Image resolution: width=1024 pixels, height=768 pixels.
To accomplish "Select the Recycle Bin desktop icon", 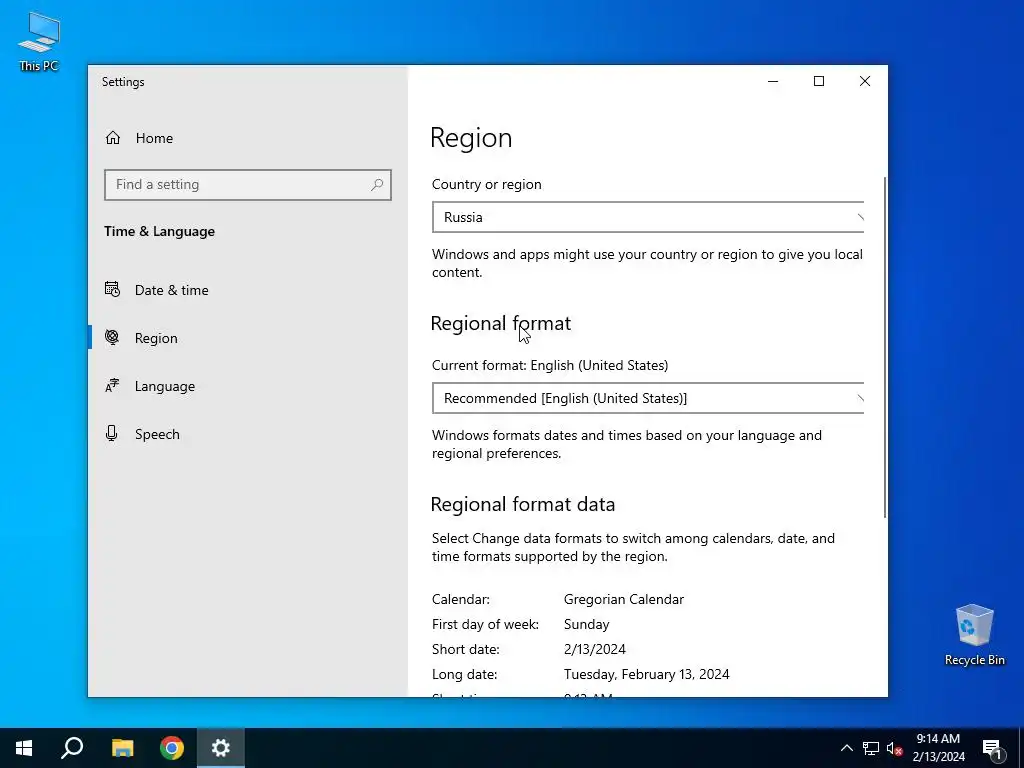I will [x=974, y=635].
